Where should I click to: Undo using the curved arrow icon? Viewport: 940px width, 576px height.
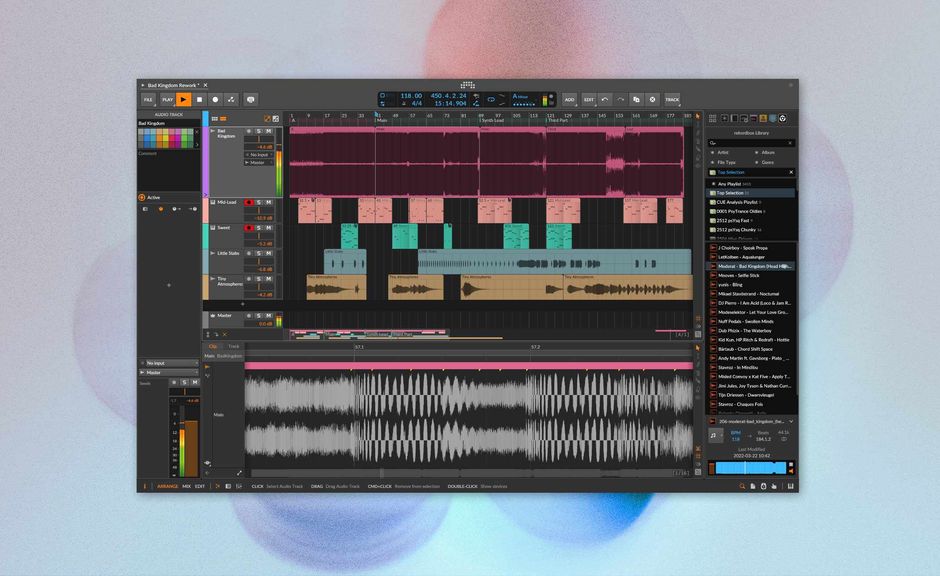pyautogui.click(x=605, y=99)
